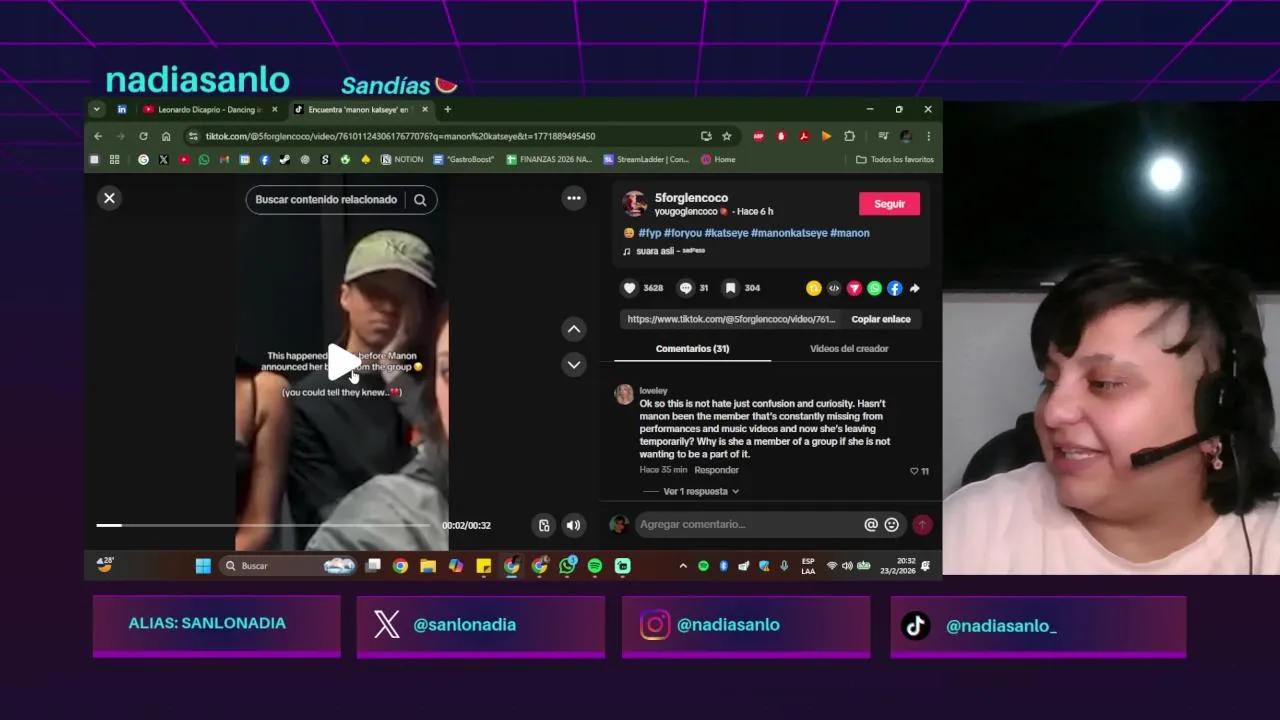Insert a mention with the @ icon

pyautogui.click(x=871, y=524)
